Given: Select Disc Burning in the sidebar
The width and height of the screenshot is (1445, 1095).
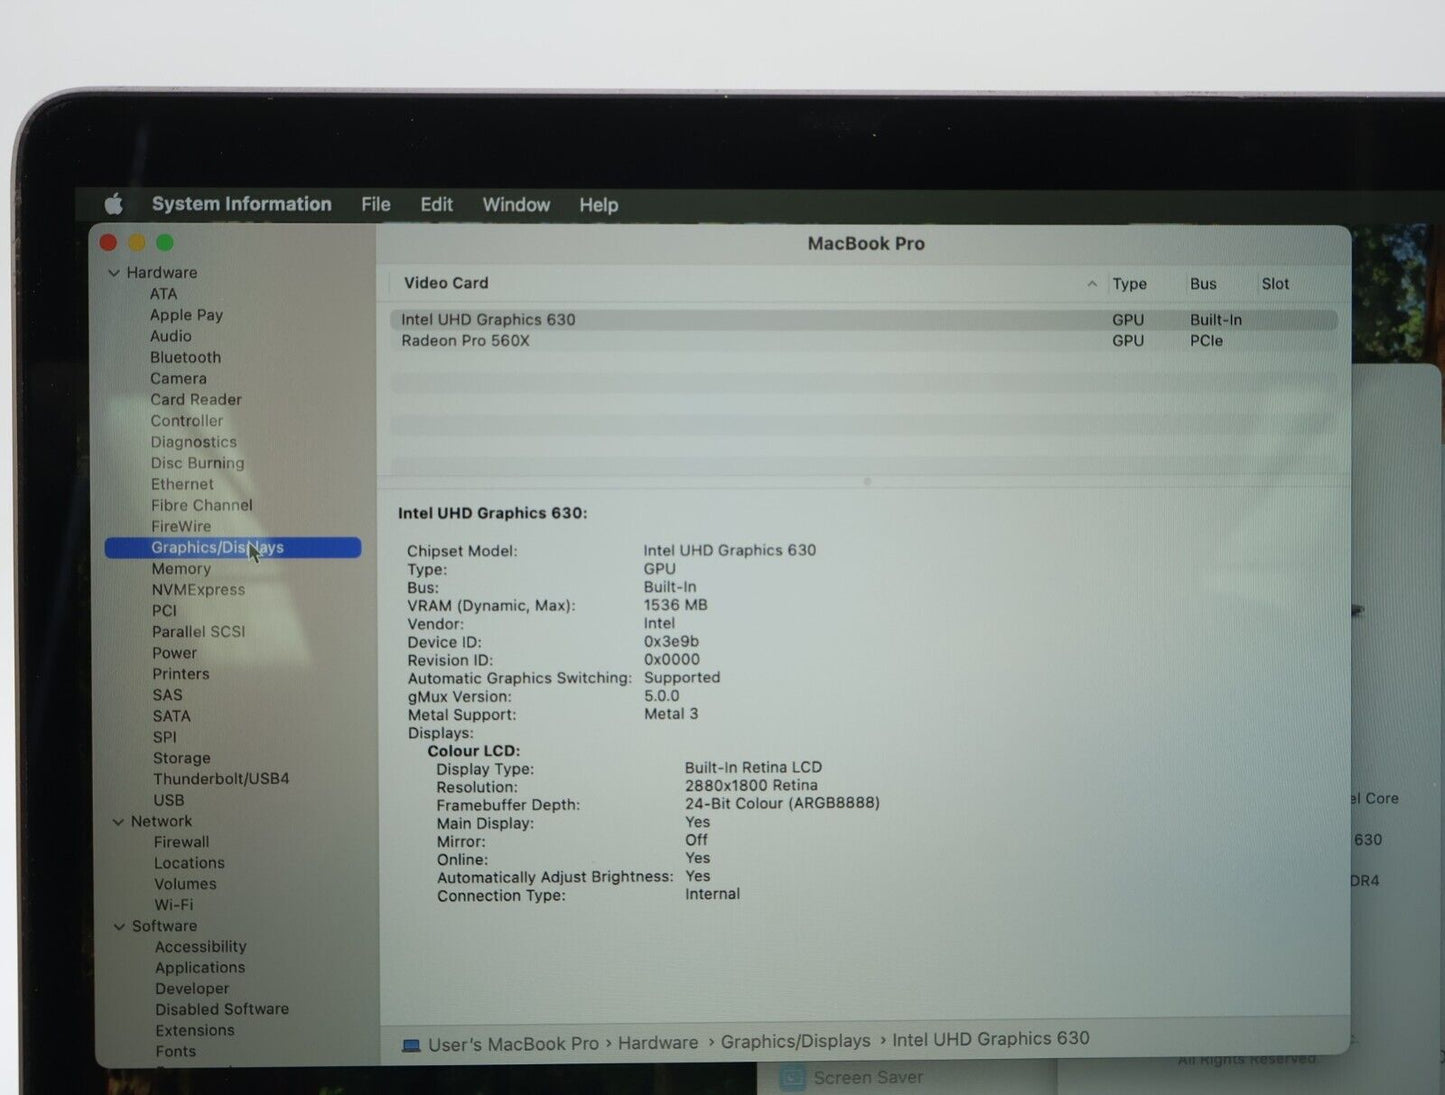Looking at the screenshot, I should click(197, 463).
